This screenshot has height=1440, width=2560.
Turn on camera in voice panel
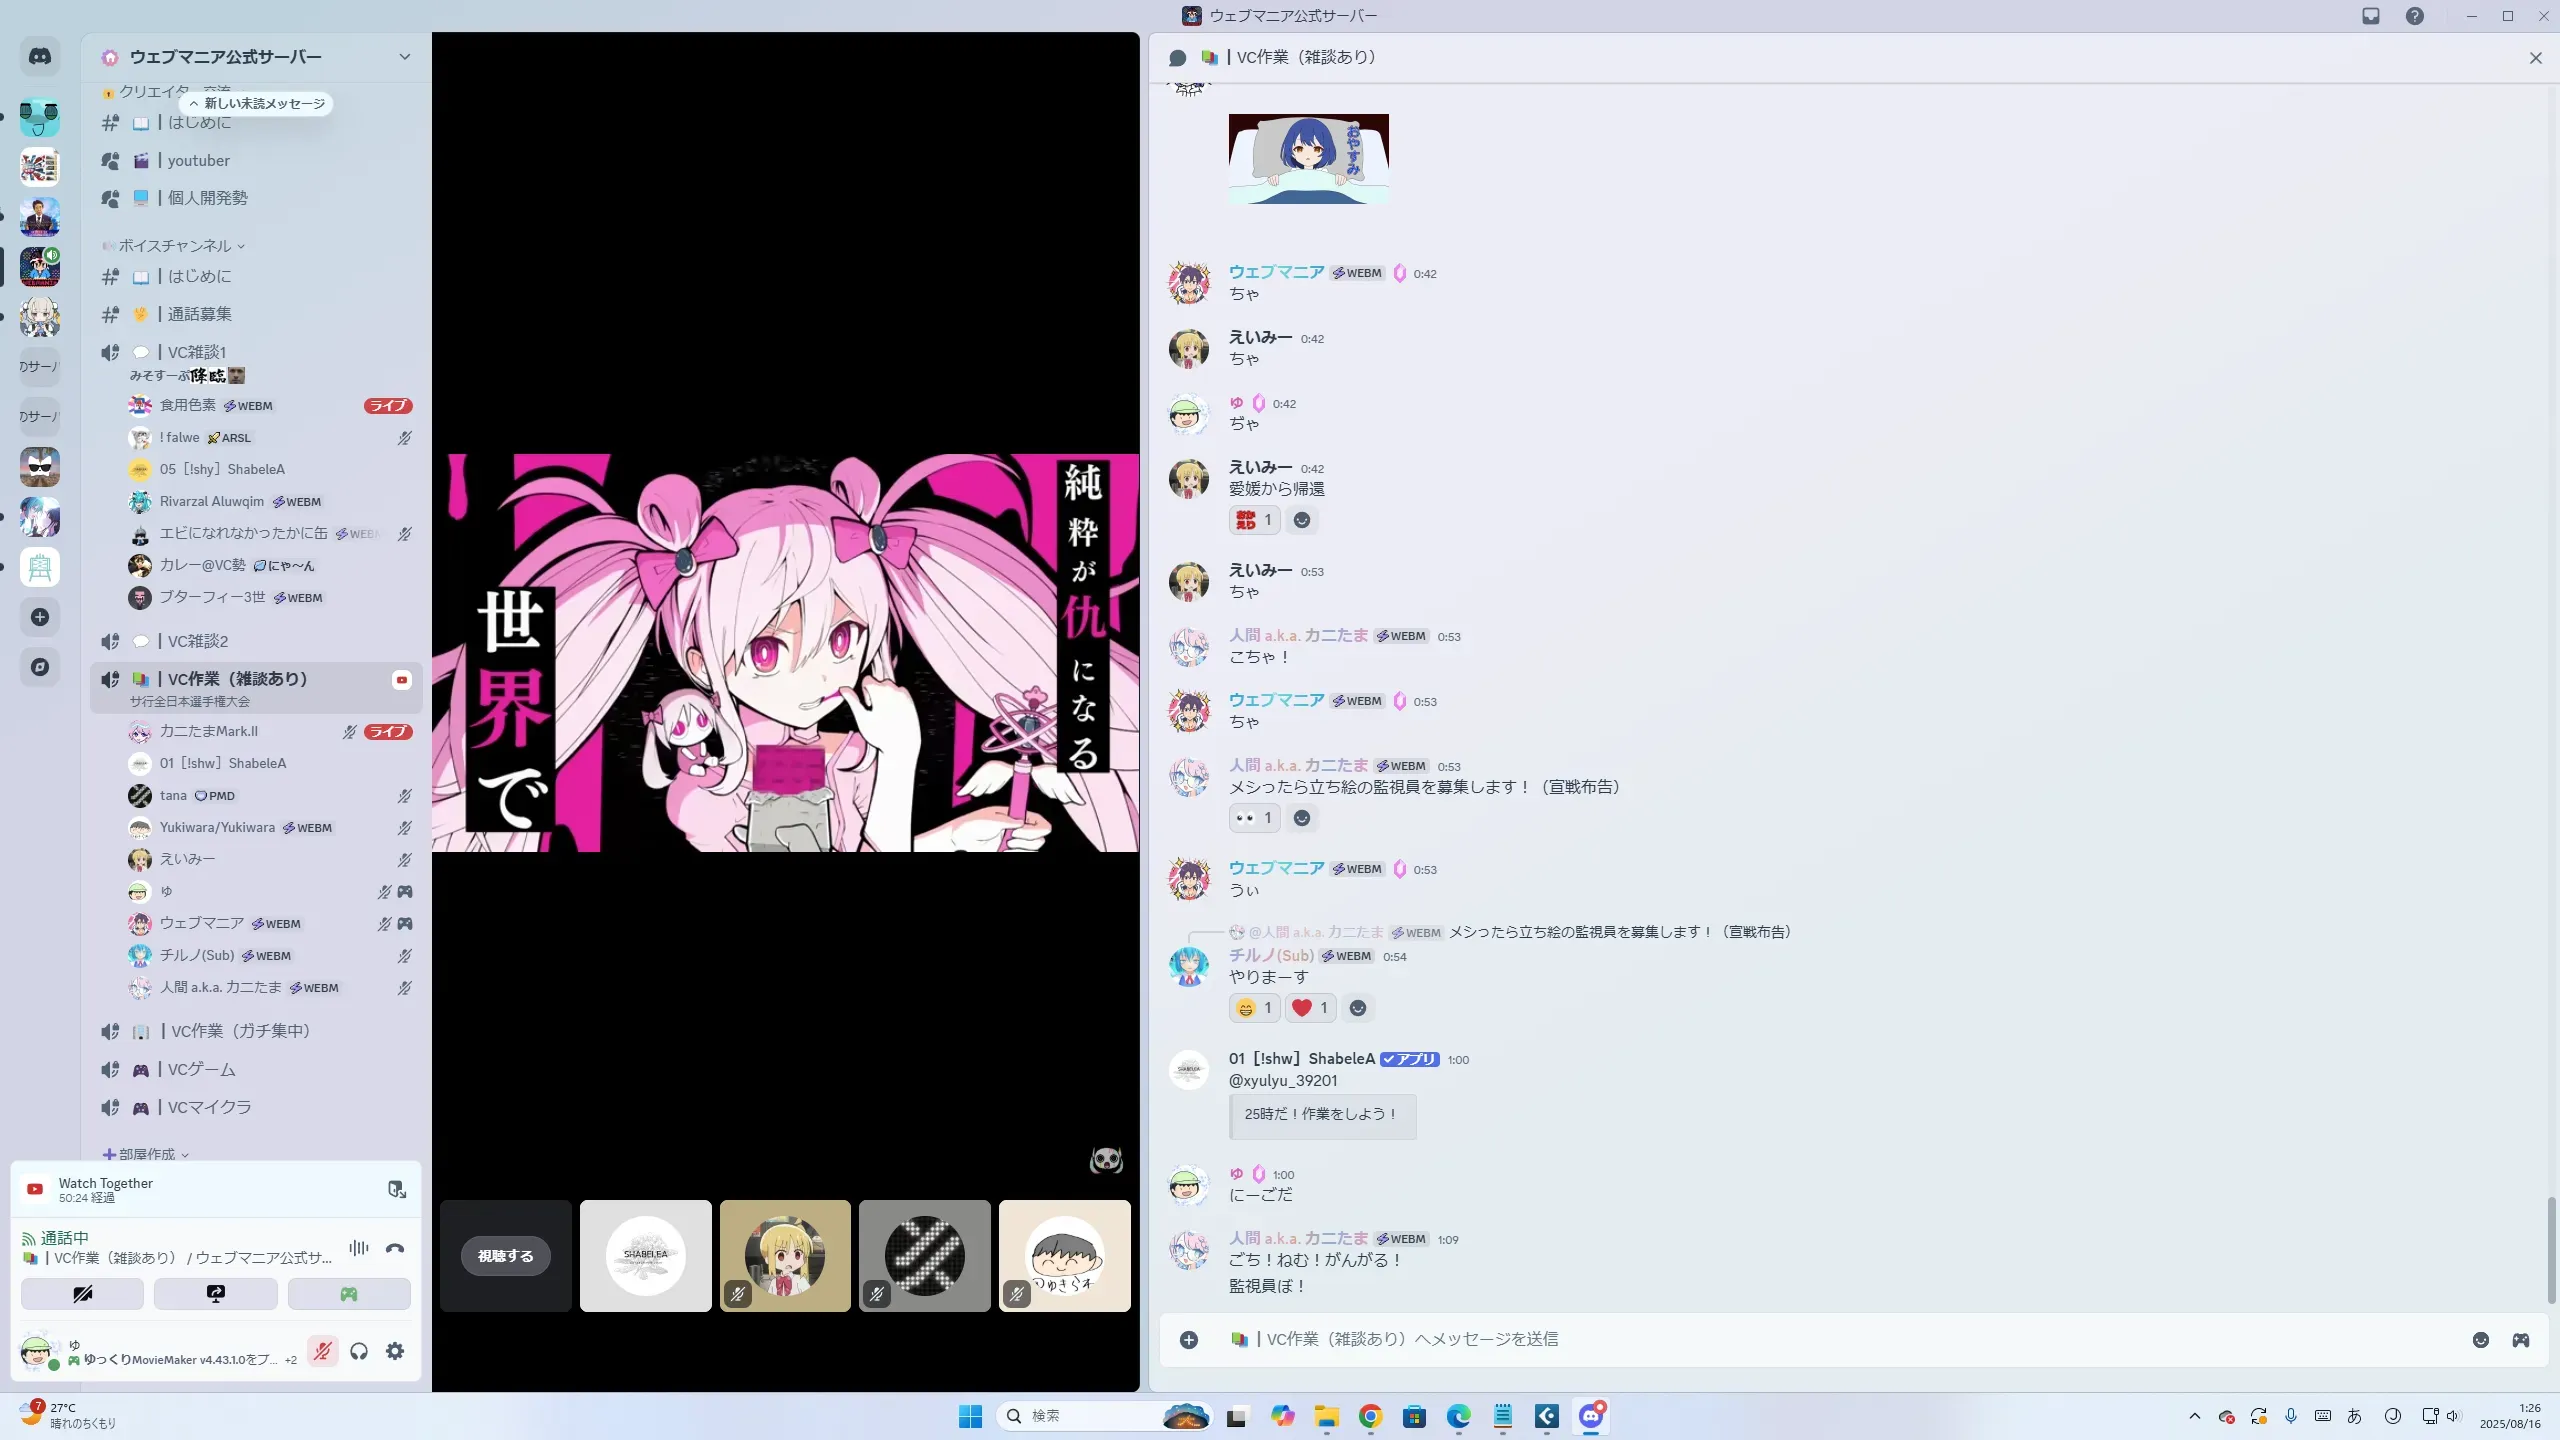[82, 1294]
